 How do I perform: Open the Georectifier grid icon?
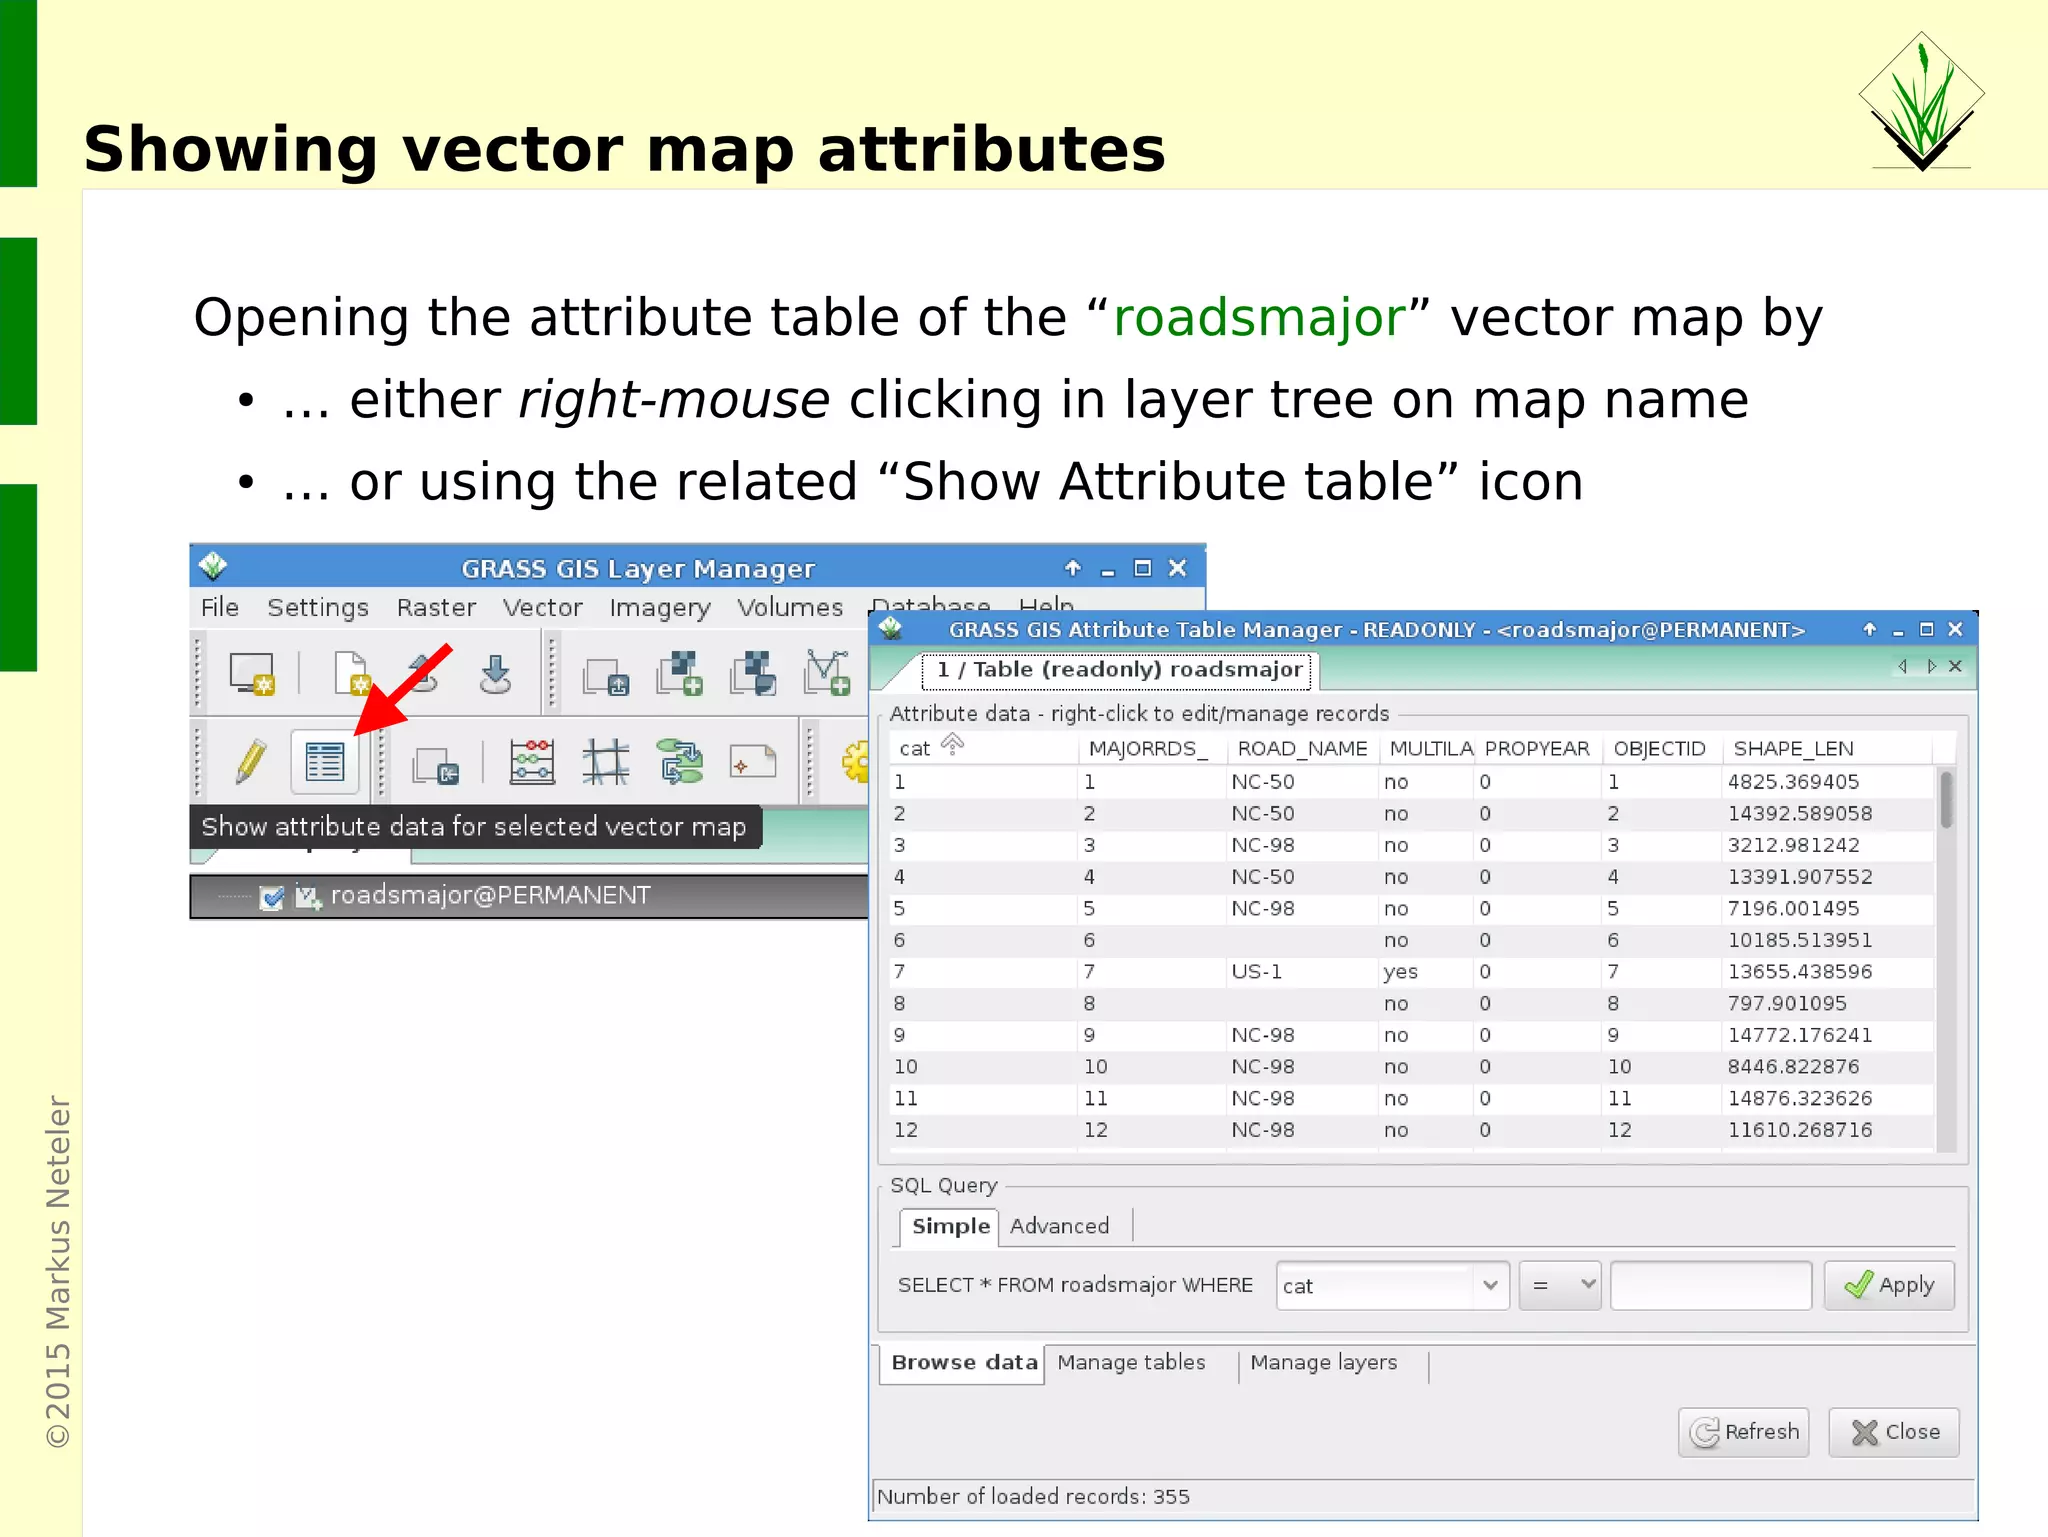(x=606, y=762)
